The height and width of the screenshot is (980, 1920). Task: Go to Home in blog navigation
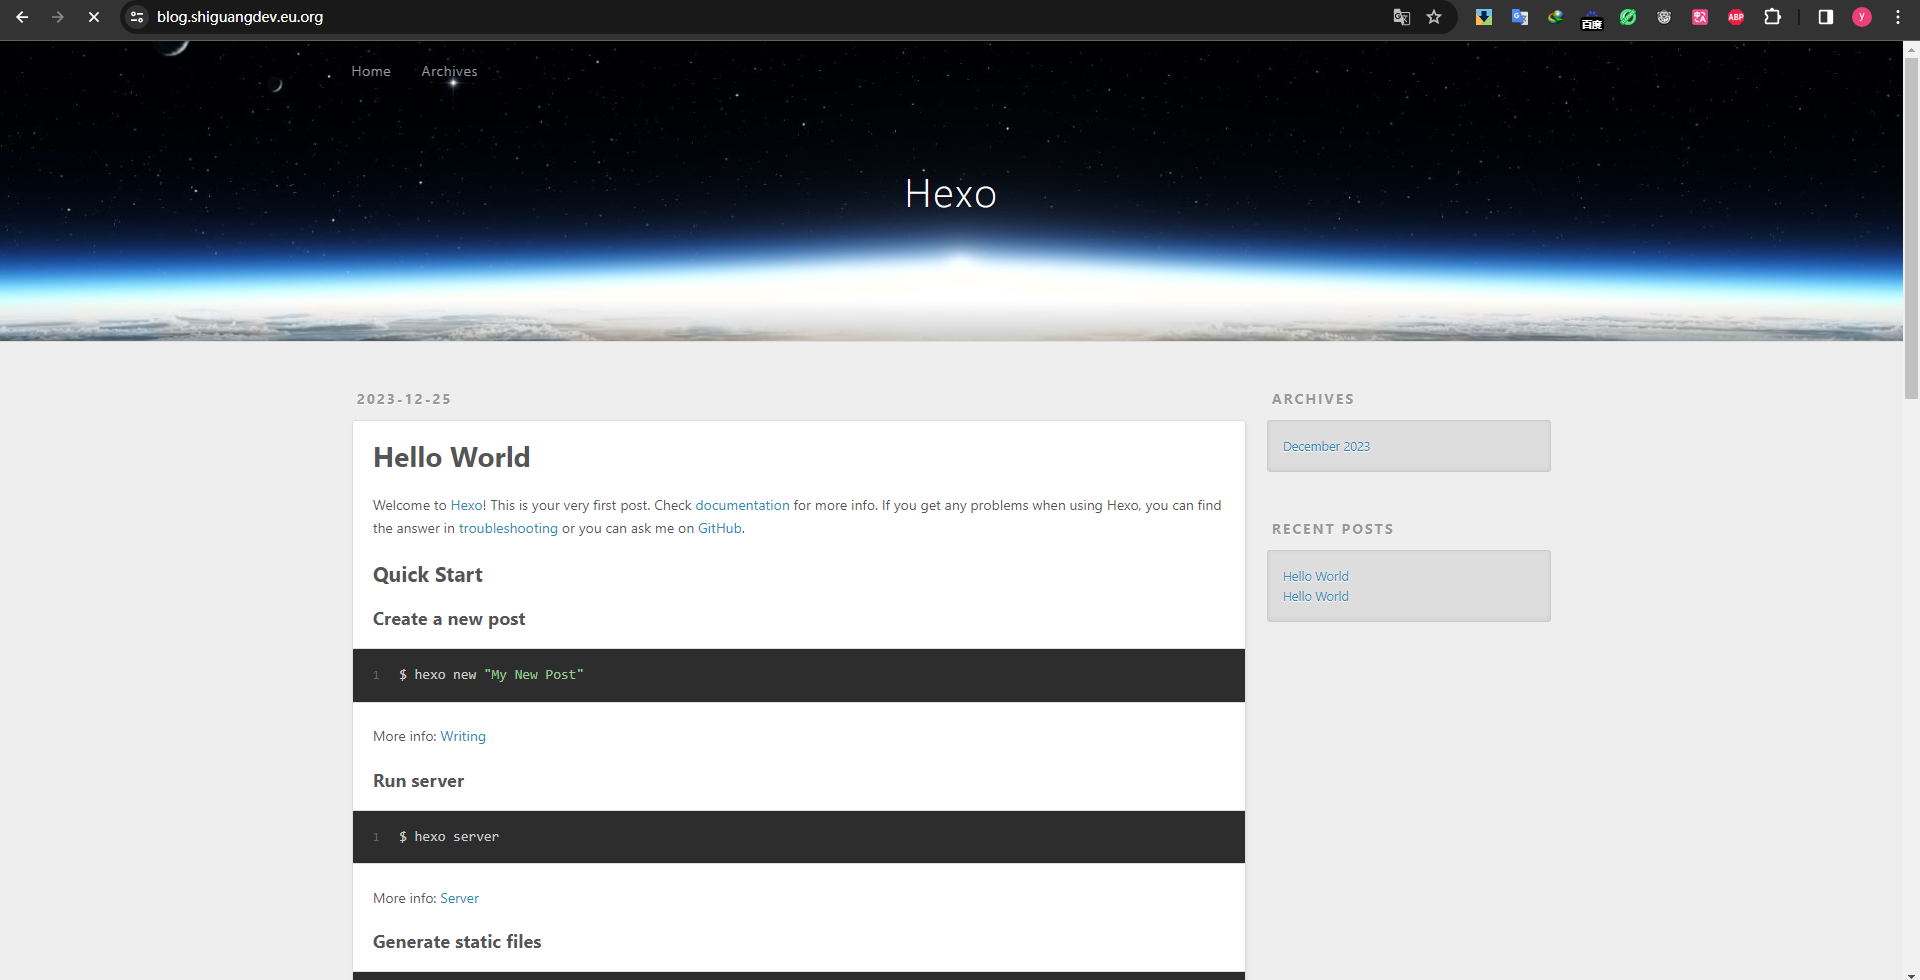[371, 71]
